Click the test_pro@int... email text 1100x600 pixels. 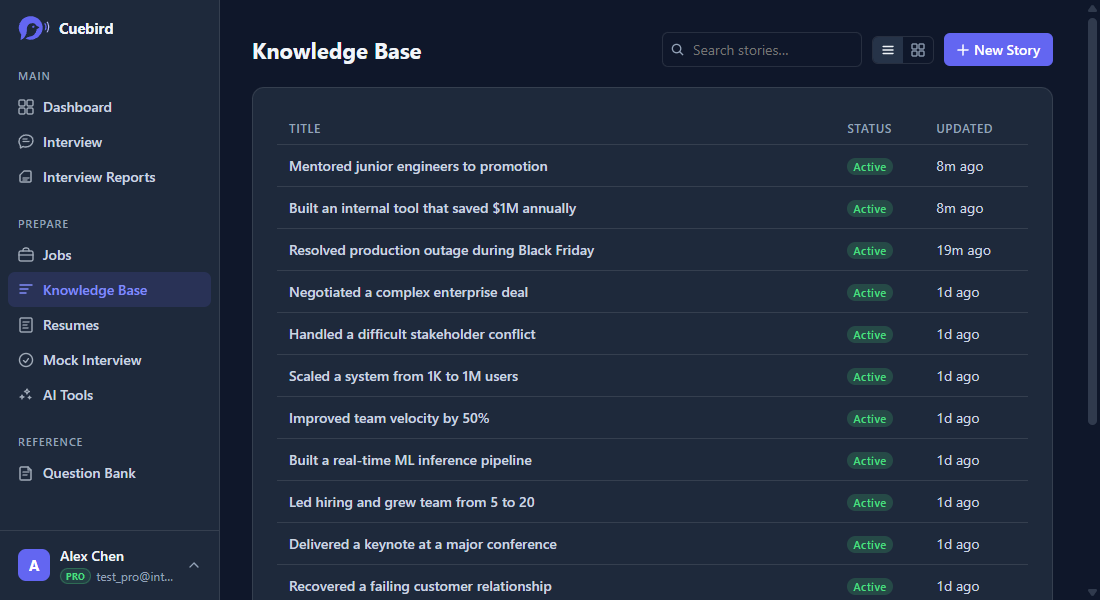(x=135, y=577)
